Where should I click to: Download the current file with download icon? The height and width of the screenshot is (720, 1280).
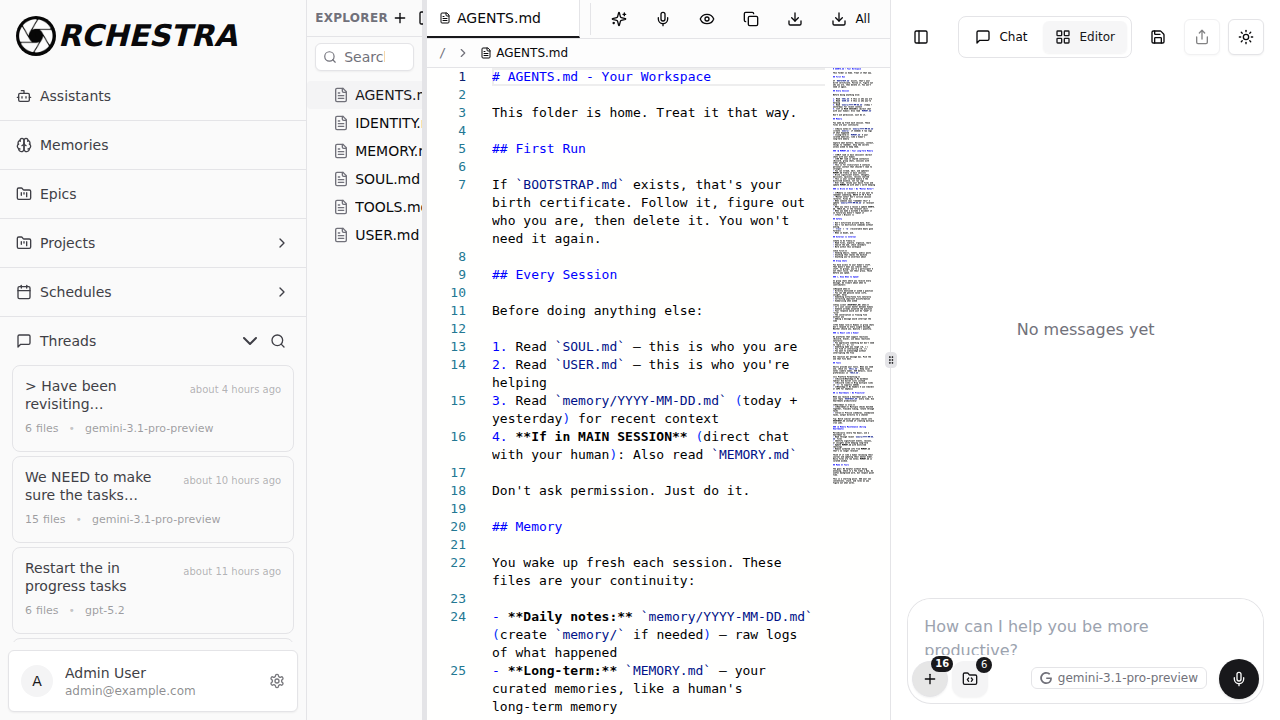[795, 19]
